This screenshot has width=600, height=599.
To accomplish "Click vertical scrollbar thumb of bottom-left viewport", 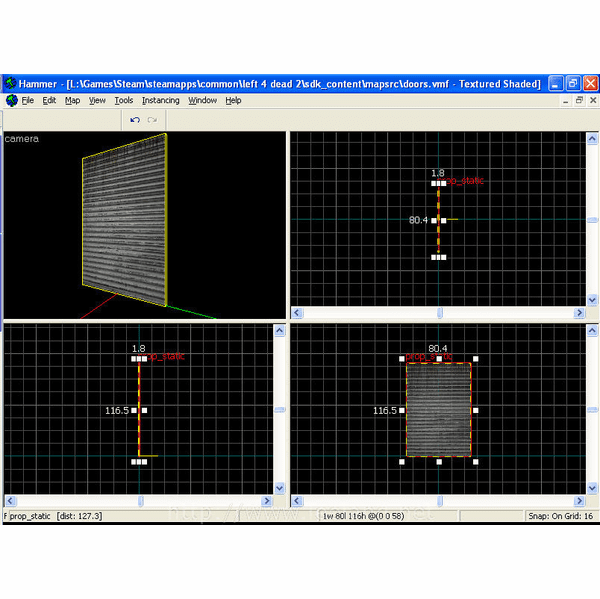I will pyautogui.click(x=280, y=409).
